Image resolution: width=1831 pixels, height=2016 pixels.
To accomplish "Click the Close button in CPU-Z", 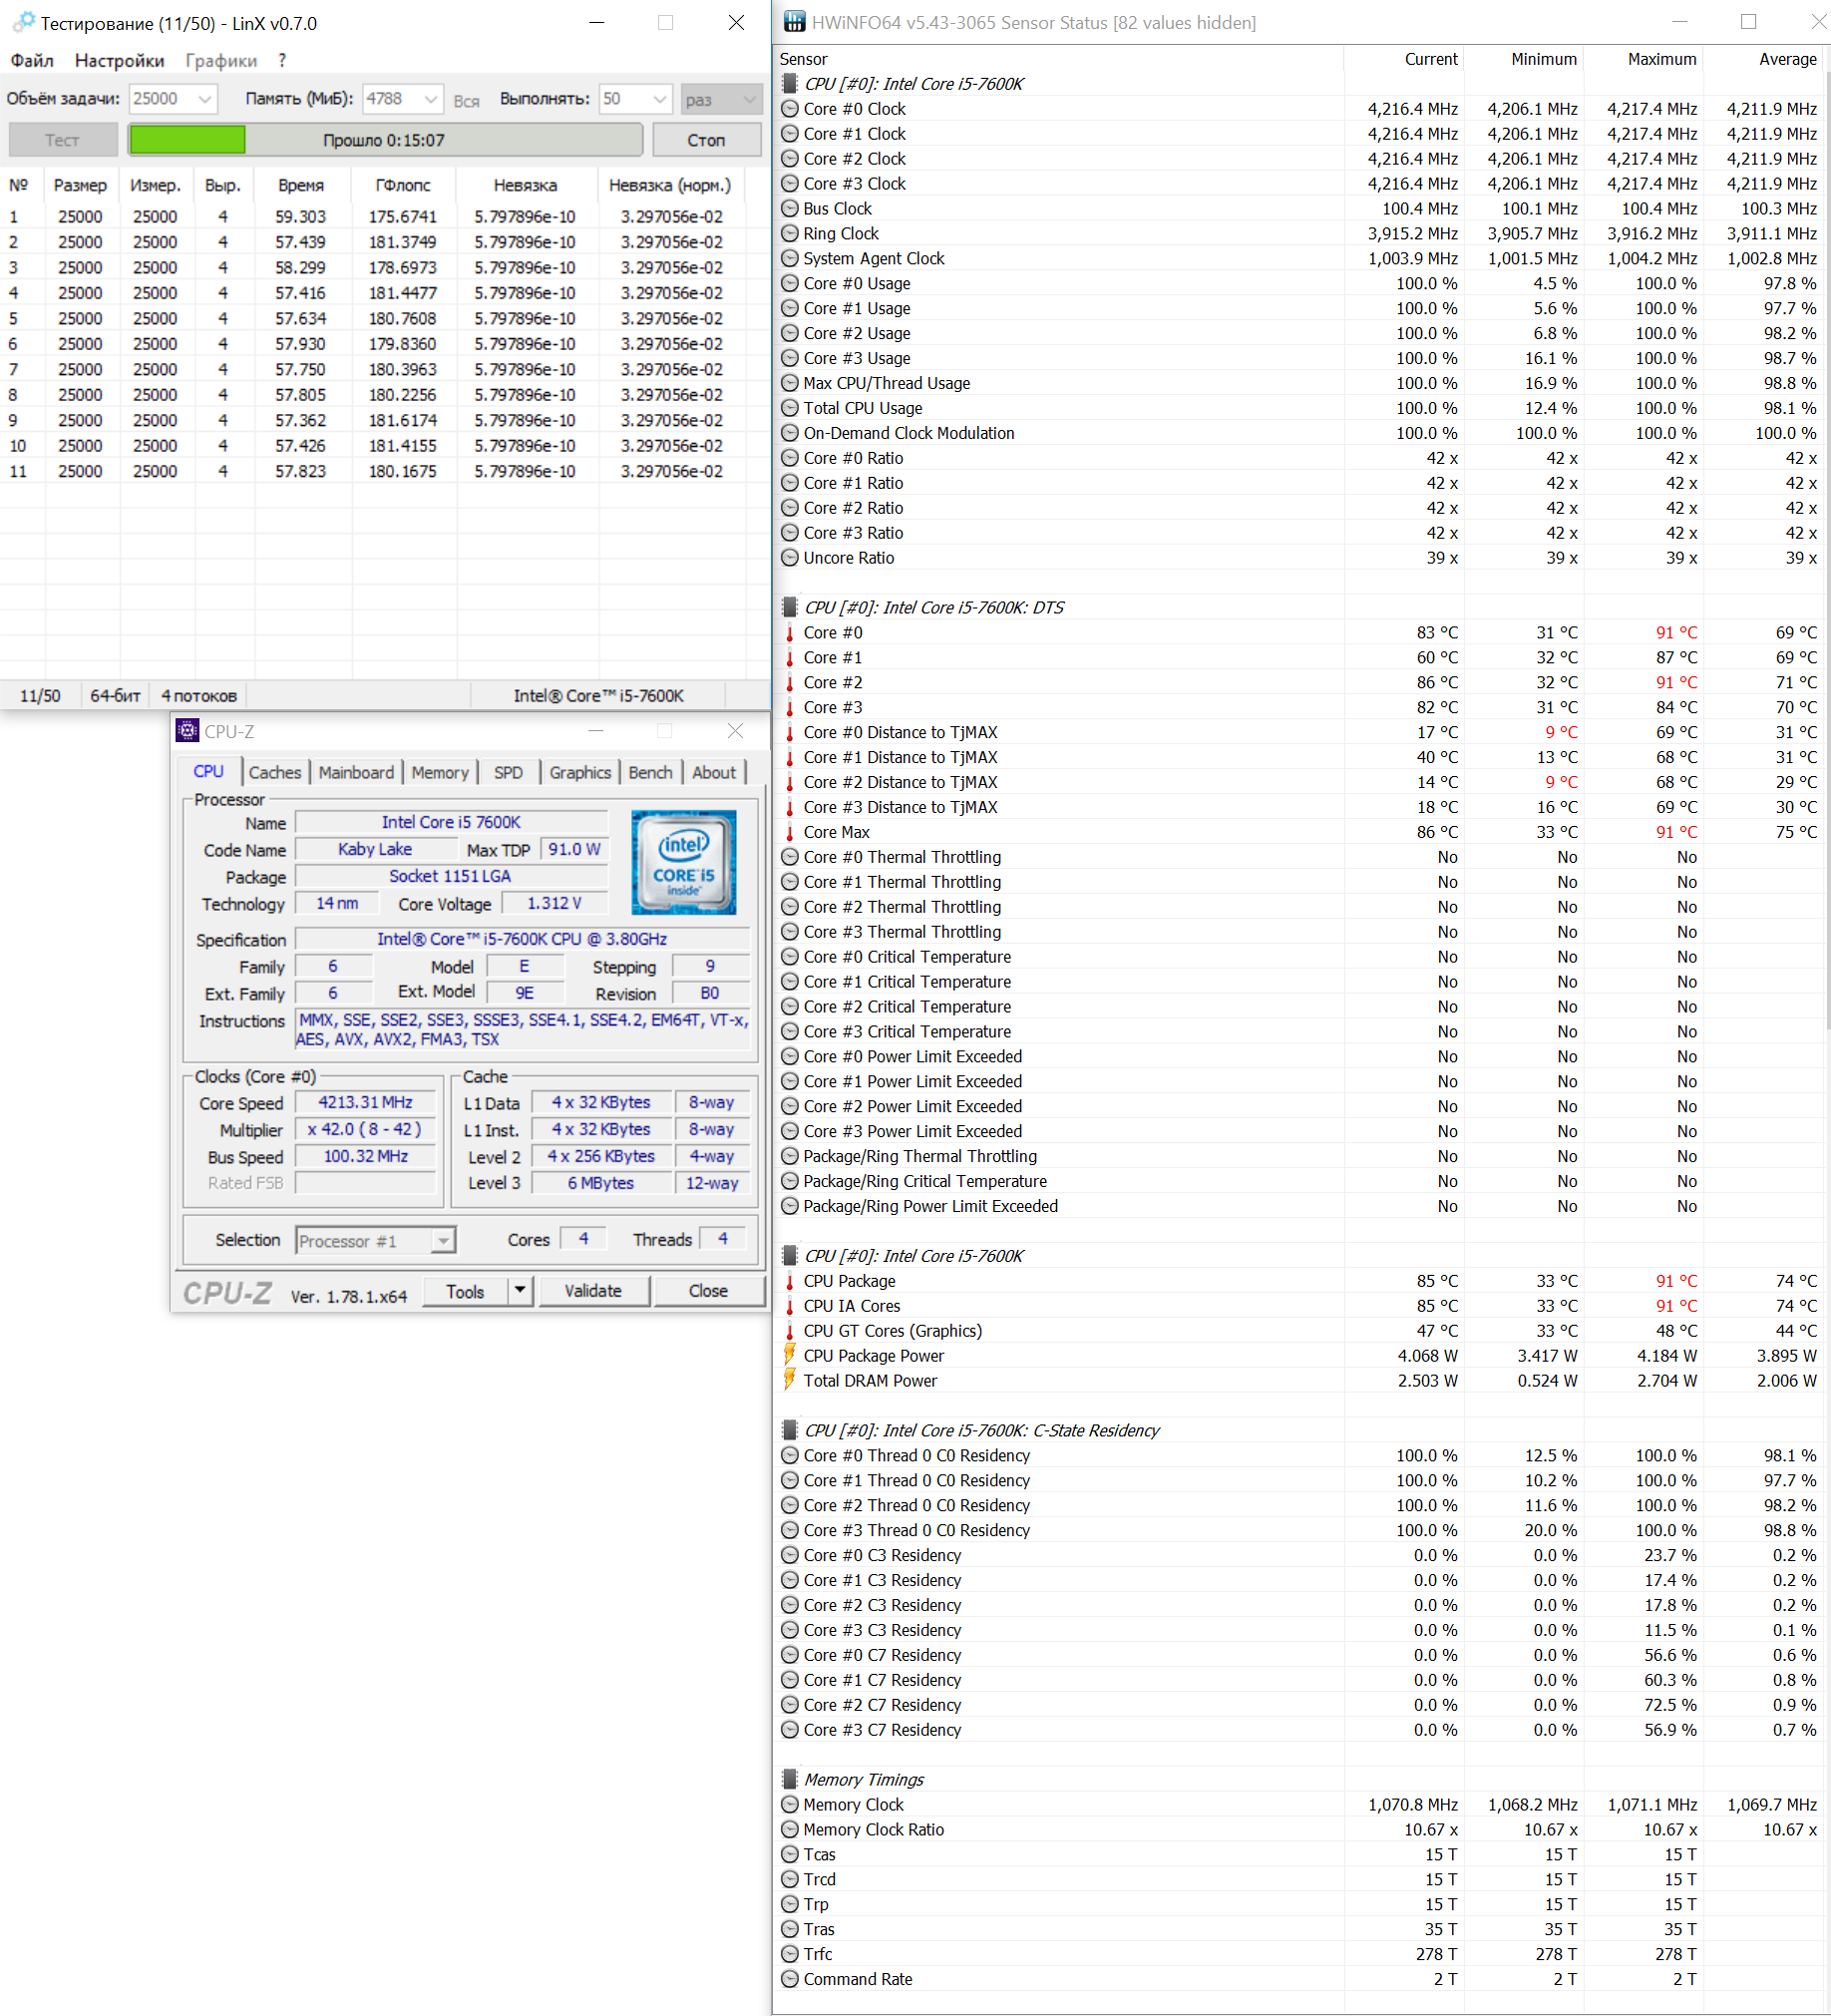I will pos(708,1291).
